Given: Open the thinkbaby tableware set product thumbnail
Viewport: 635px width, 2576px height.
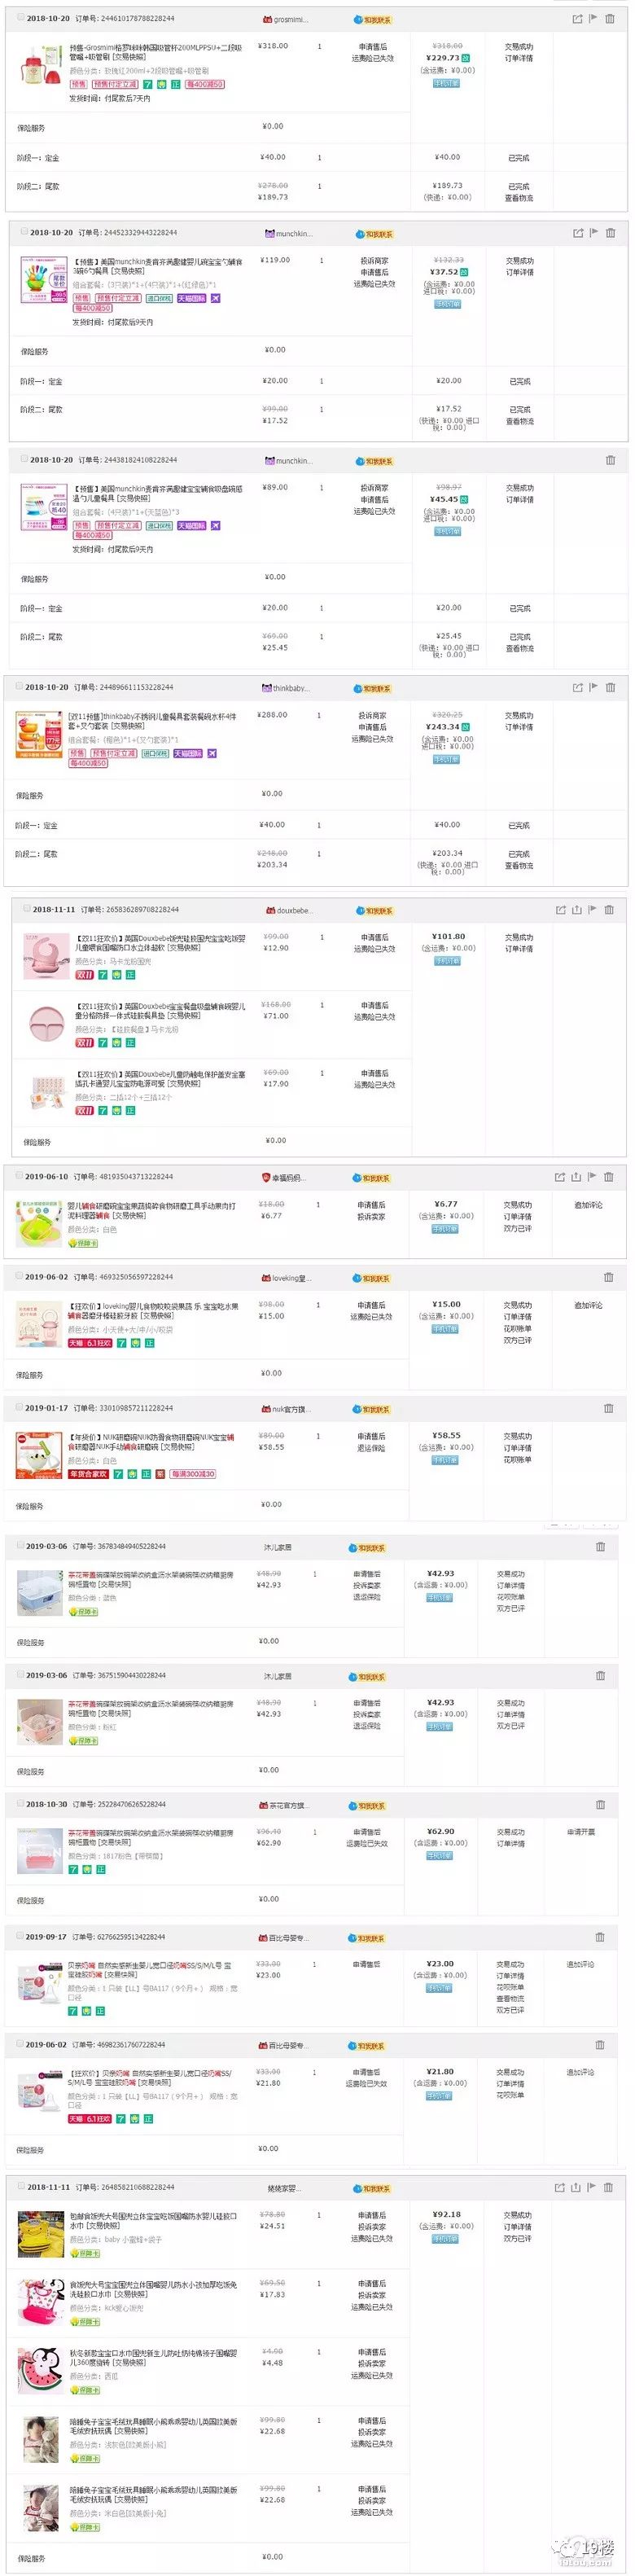Looking at the screenshot, I should (37, 735).
